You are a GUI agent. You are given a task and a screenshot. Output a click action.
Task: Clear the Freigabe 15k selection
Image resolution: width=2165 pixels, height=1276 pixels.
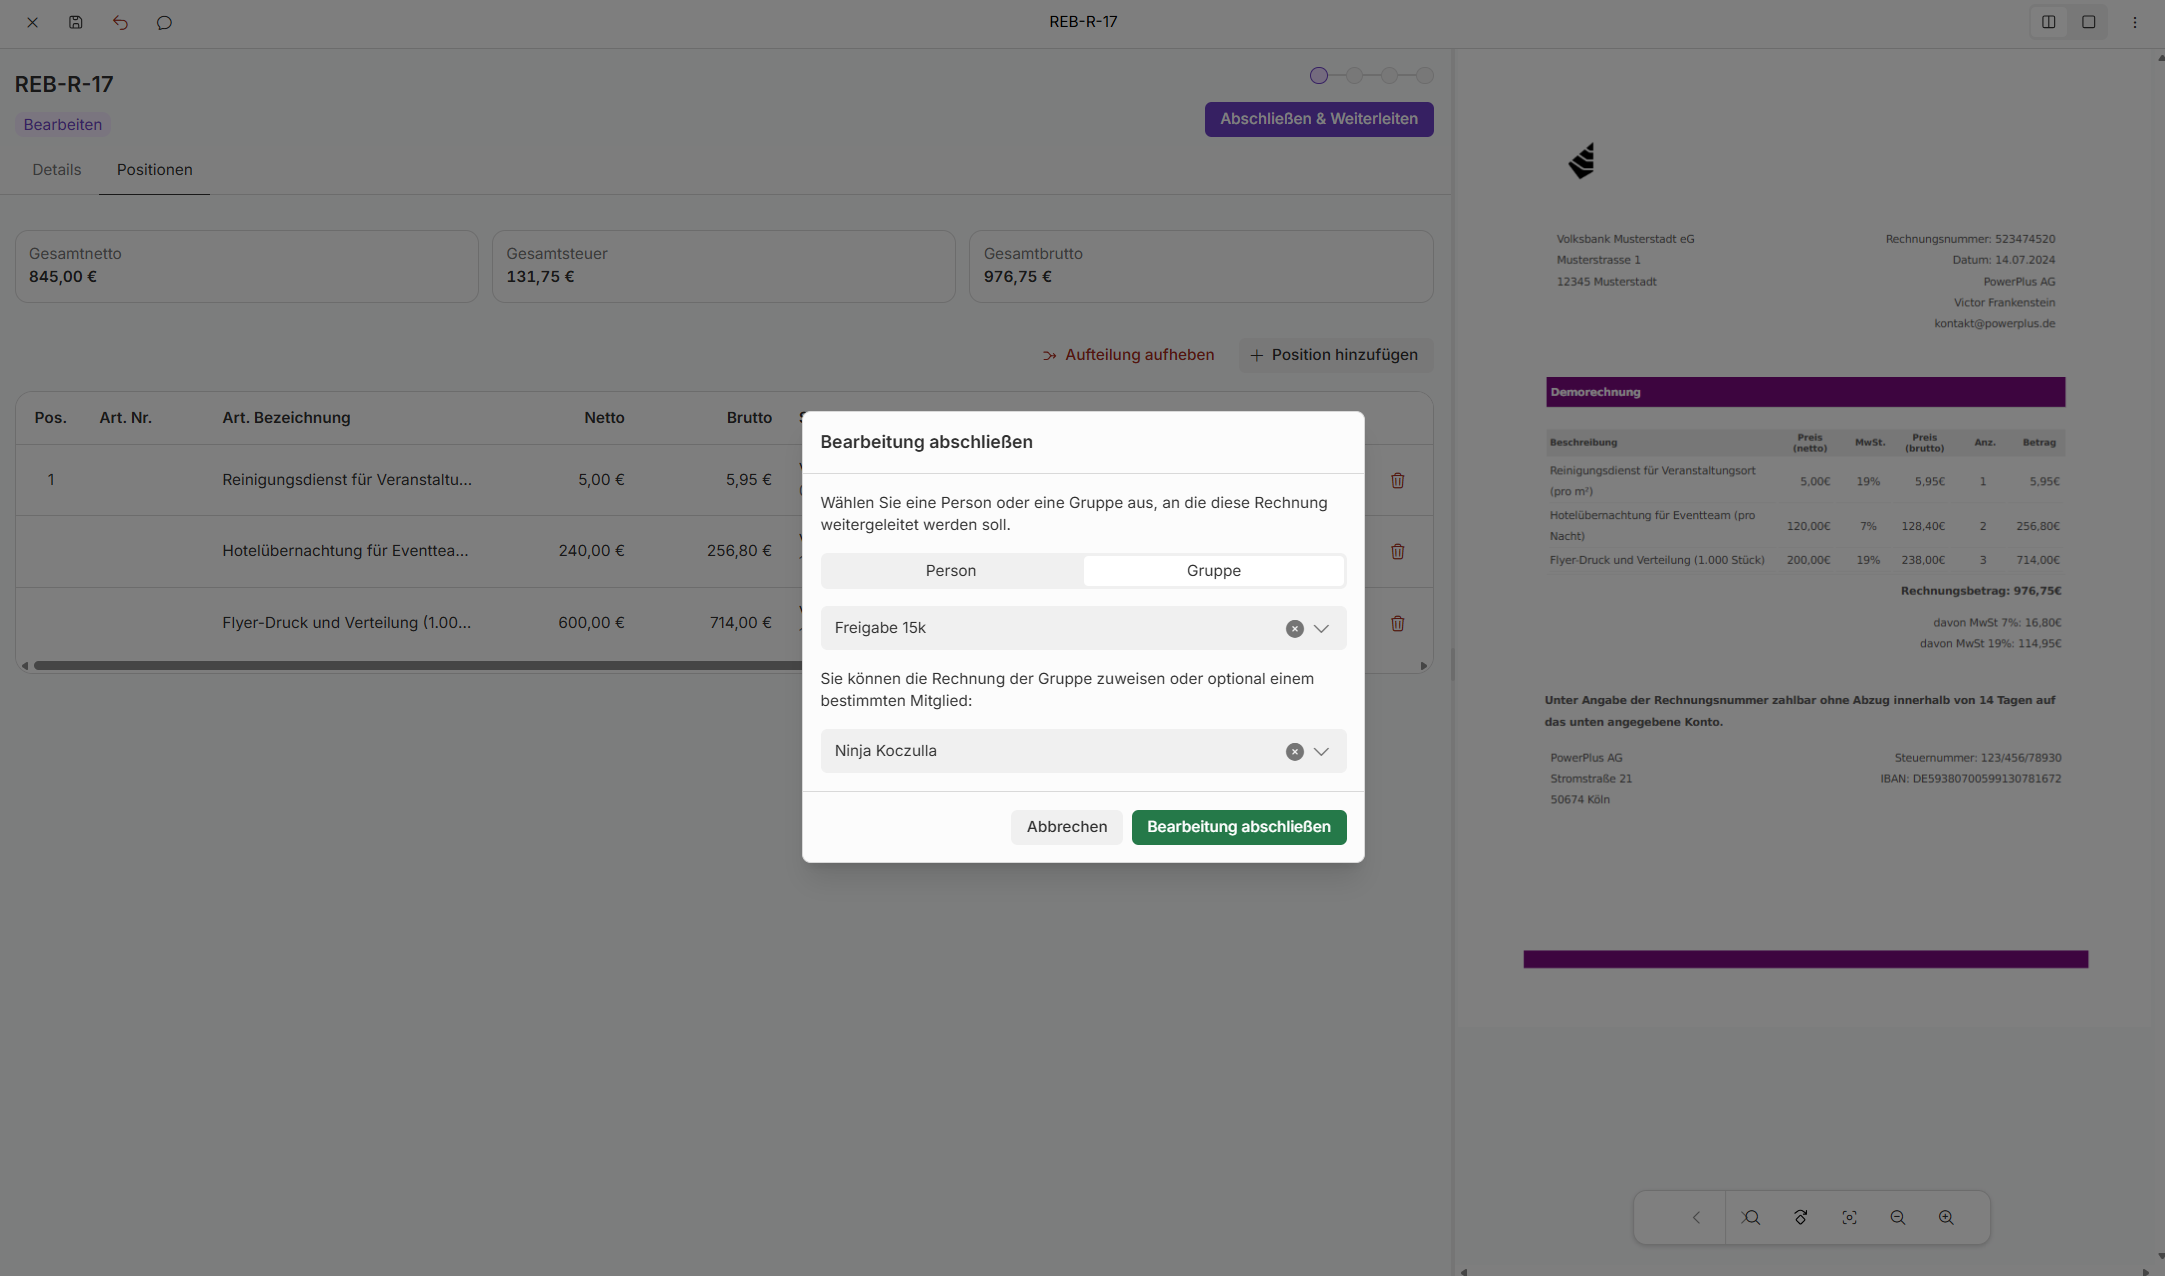1294,628
